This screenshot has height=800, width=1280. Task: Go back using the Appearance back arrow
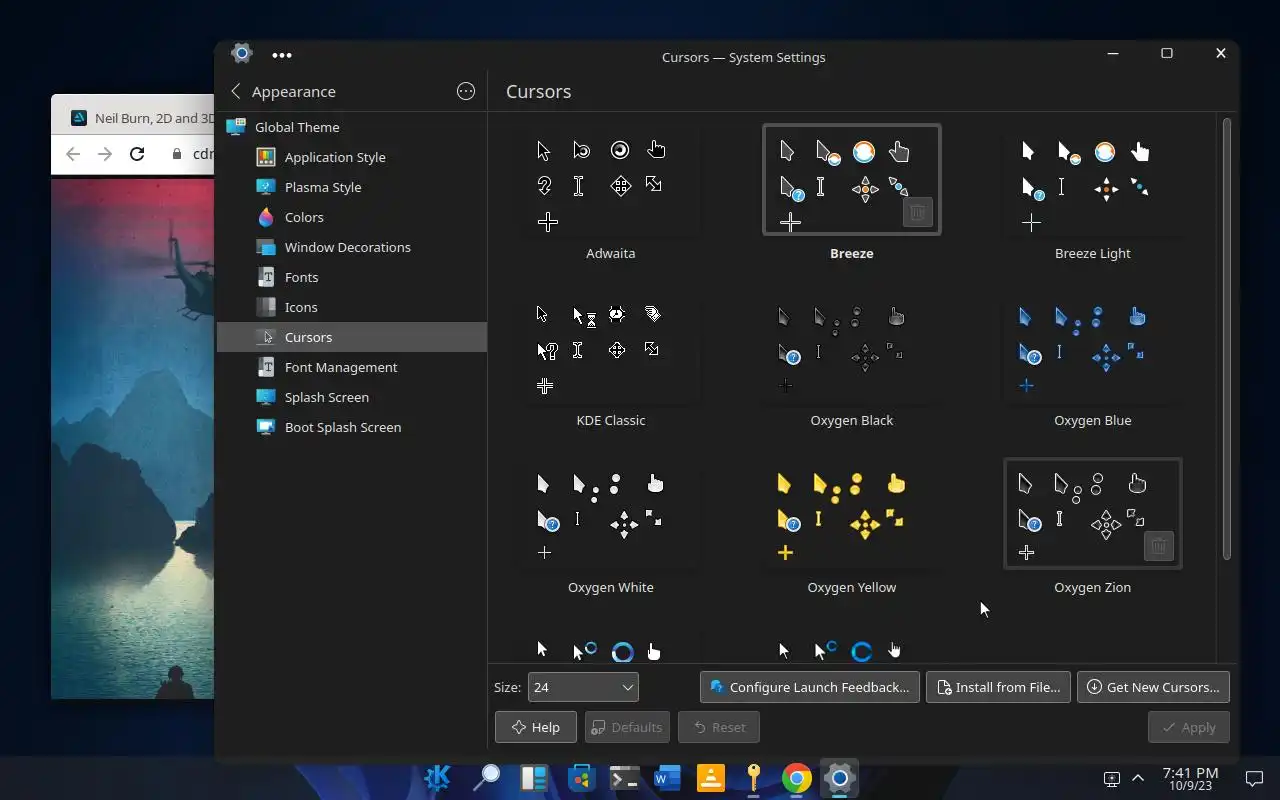(236, 91)
